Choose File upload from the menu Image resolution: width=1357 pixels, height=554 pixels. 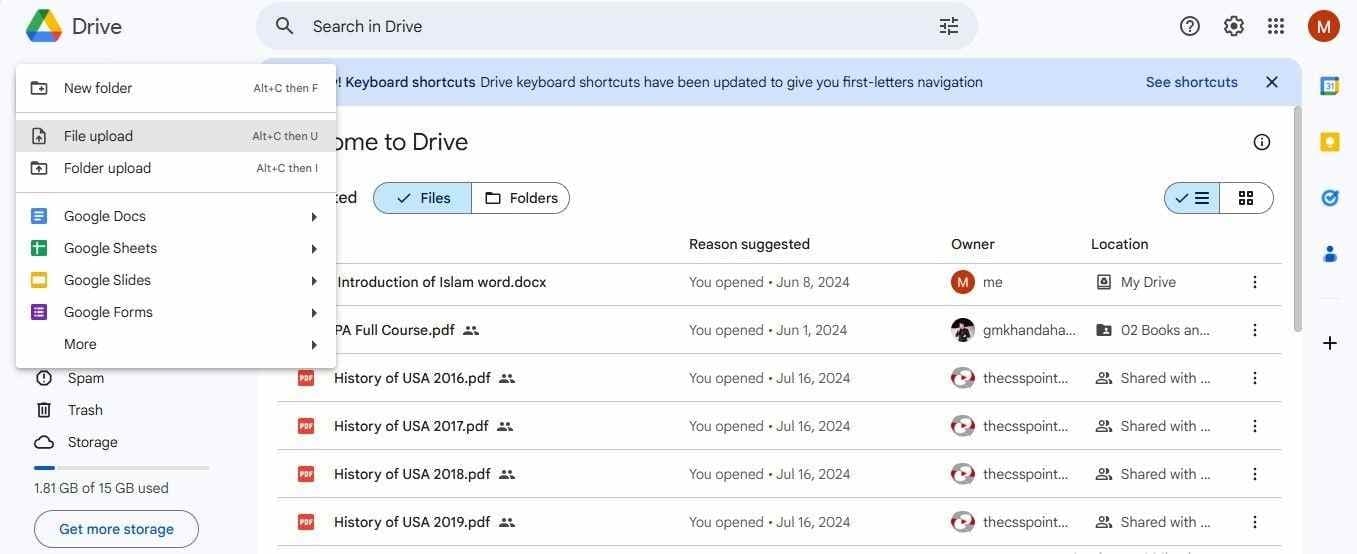[176, 136]
